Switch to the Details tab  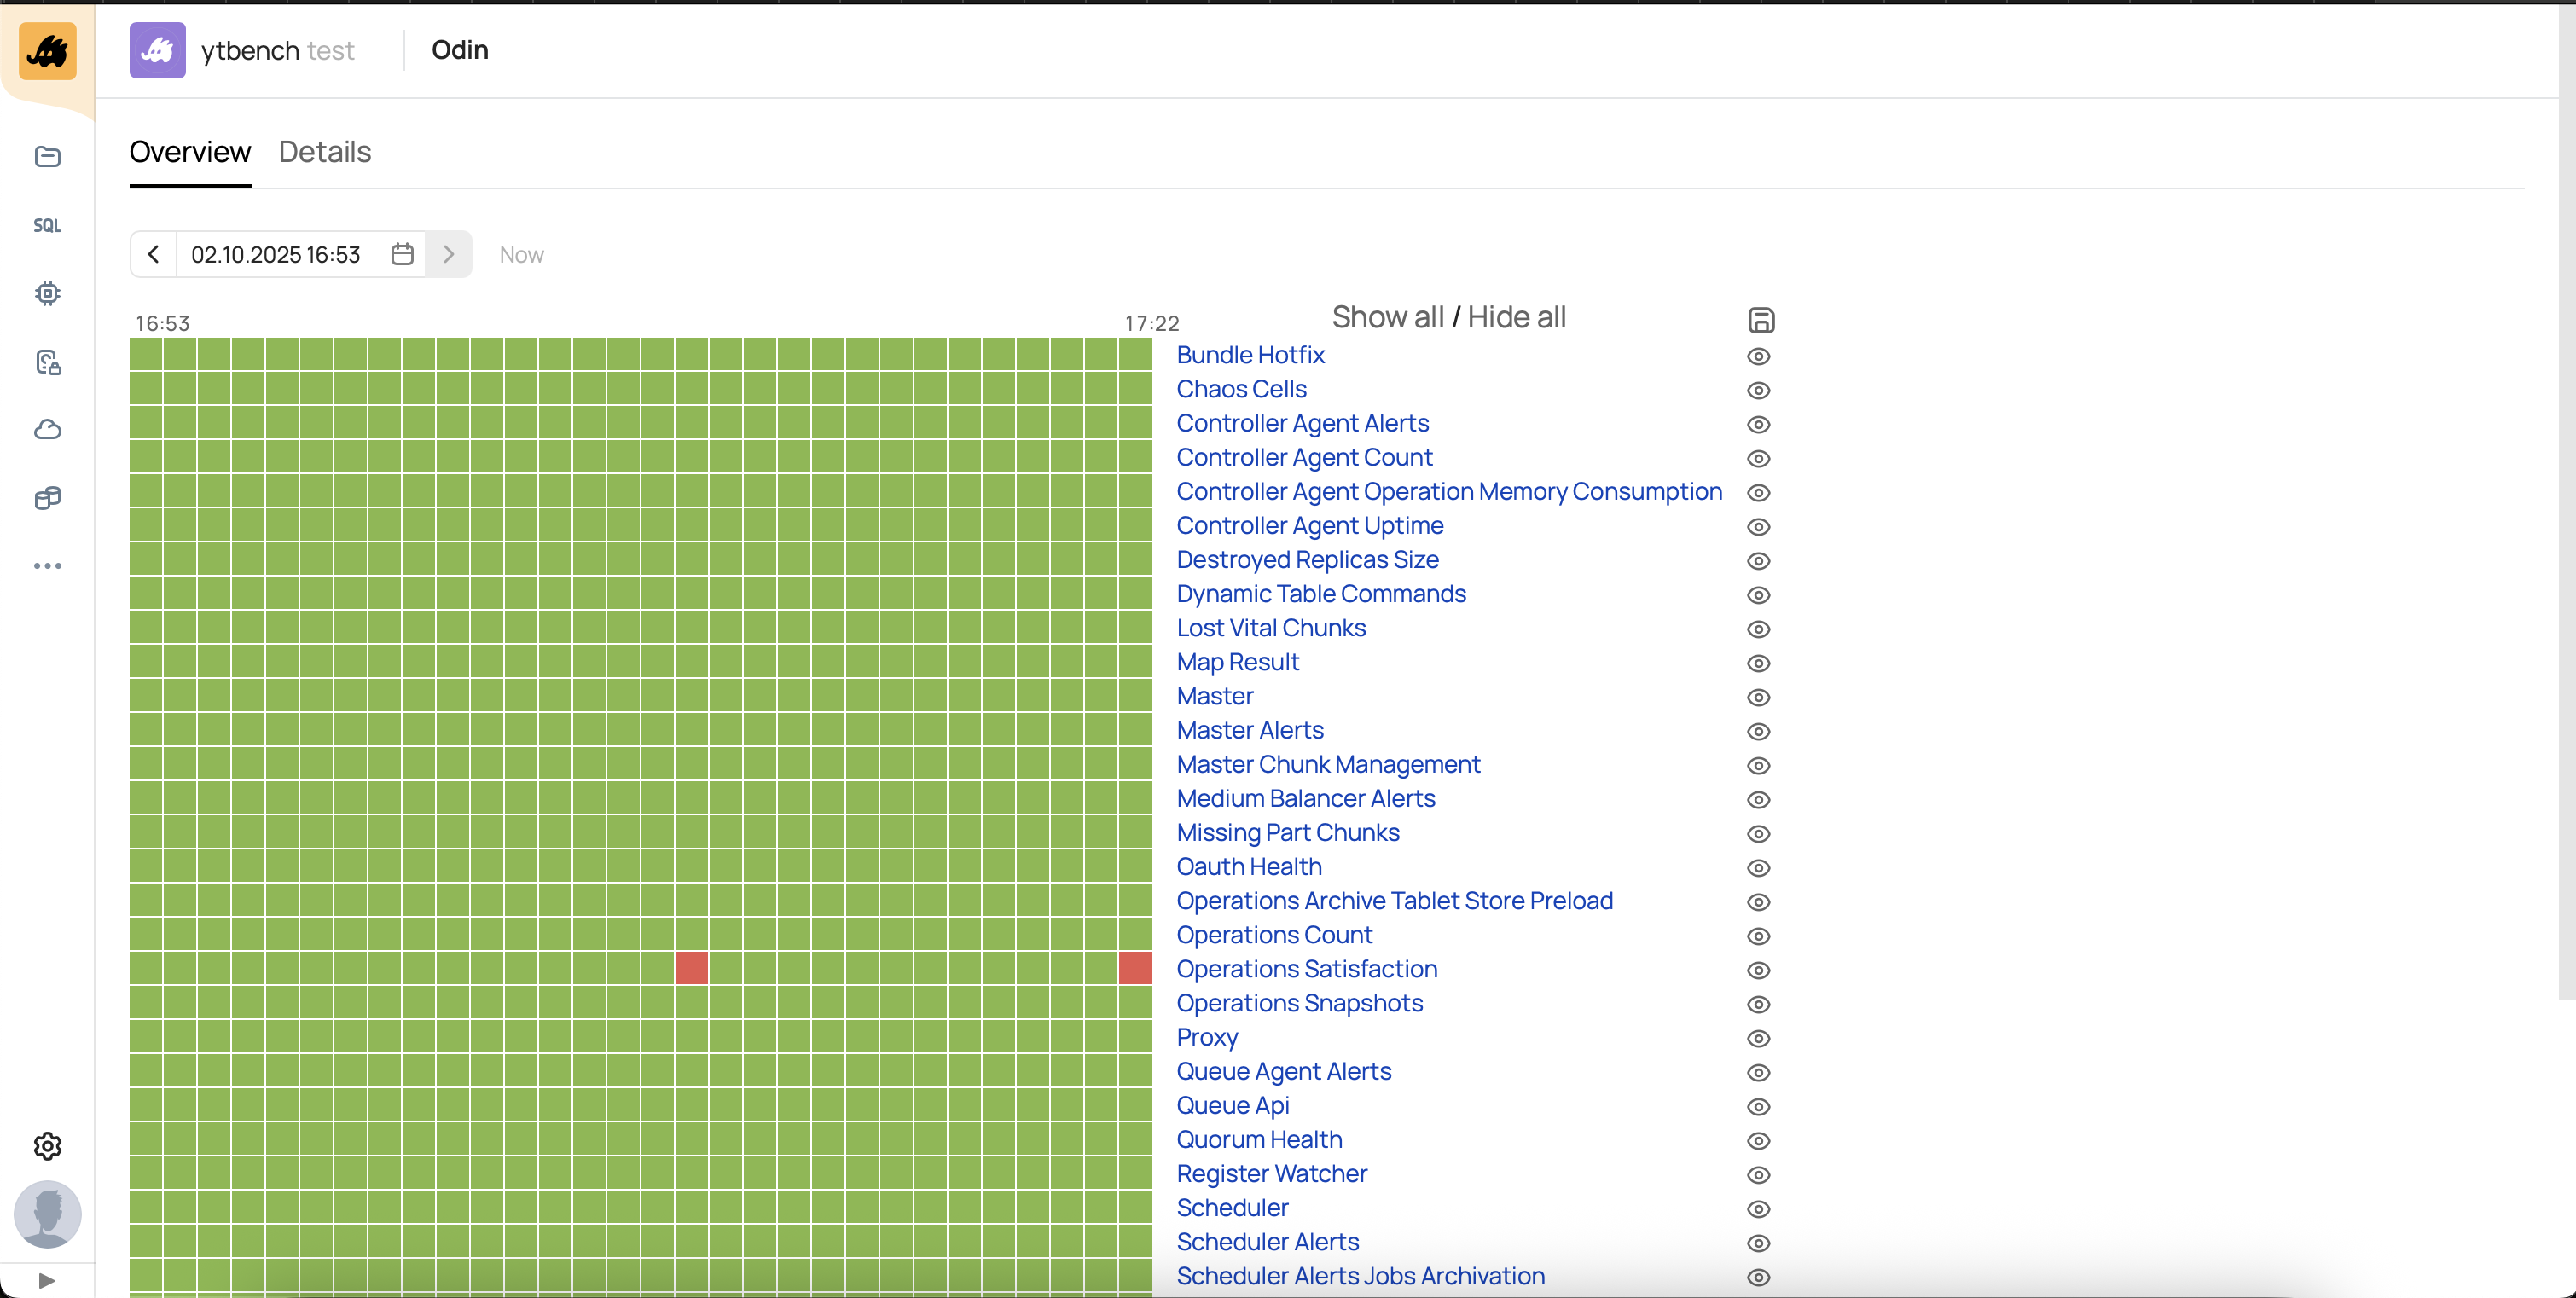tap(324, 152)
